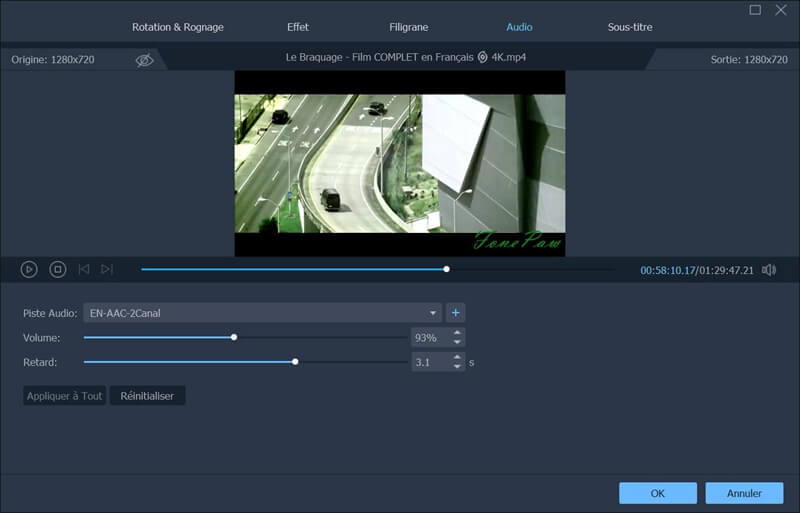Screen dimensions: 800x513
Task: Click the Retard value field
Action: point(431,362)
